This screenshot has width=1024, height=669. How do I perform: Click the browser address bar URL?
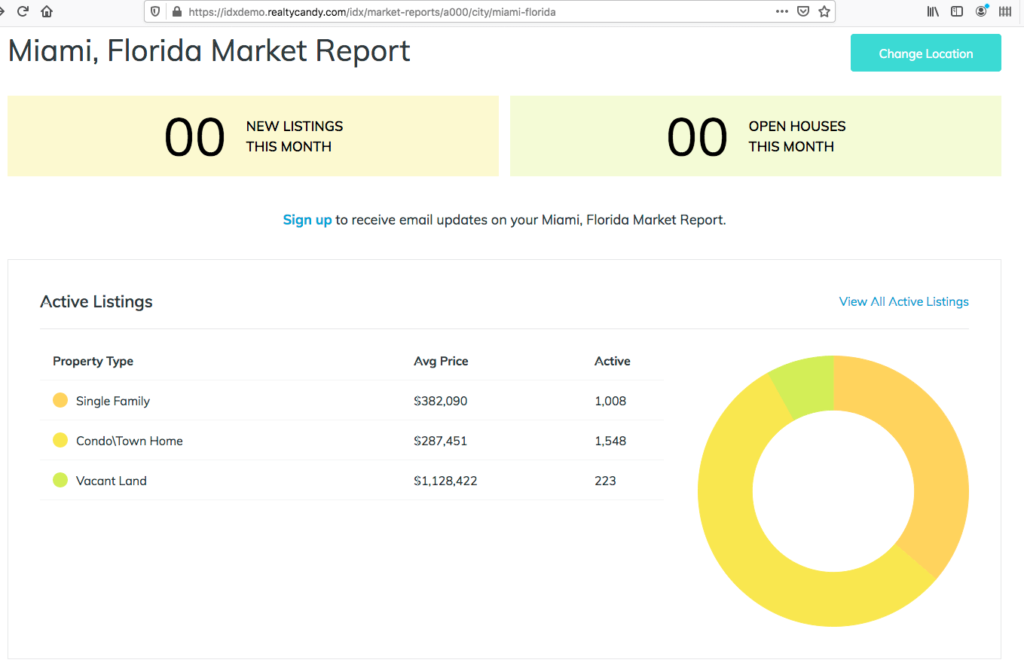click(x=372, y=12)
